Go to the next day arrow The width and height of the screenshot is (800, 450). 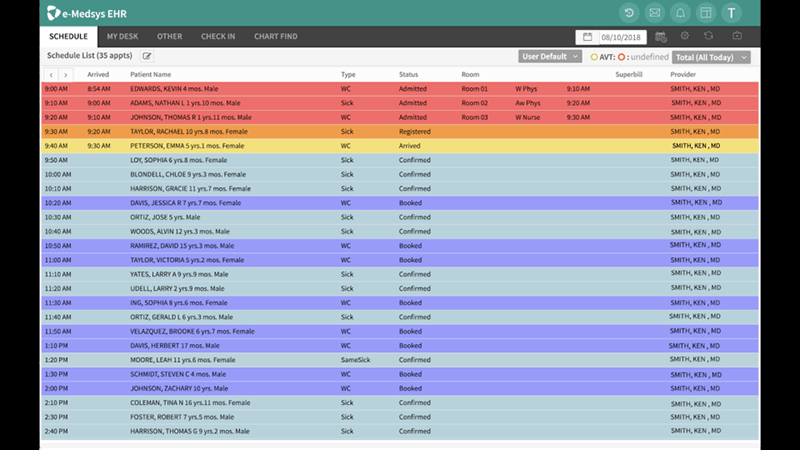click(65, 75)
